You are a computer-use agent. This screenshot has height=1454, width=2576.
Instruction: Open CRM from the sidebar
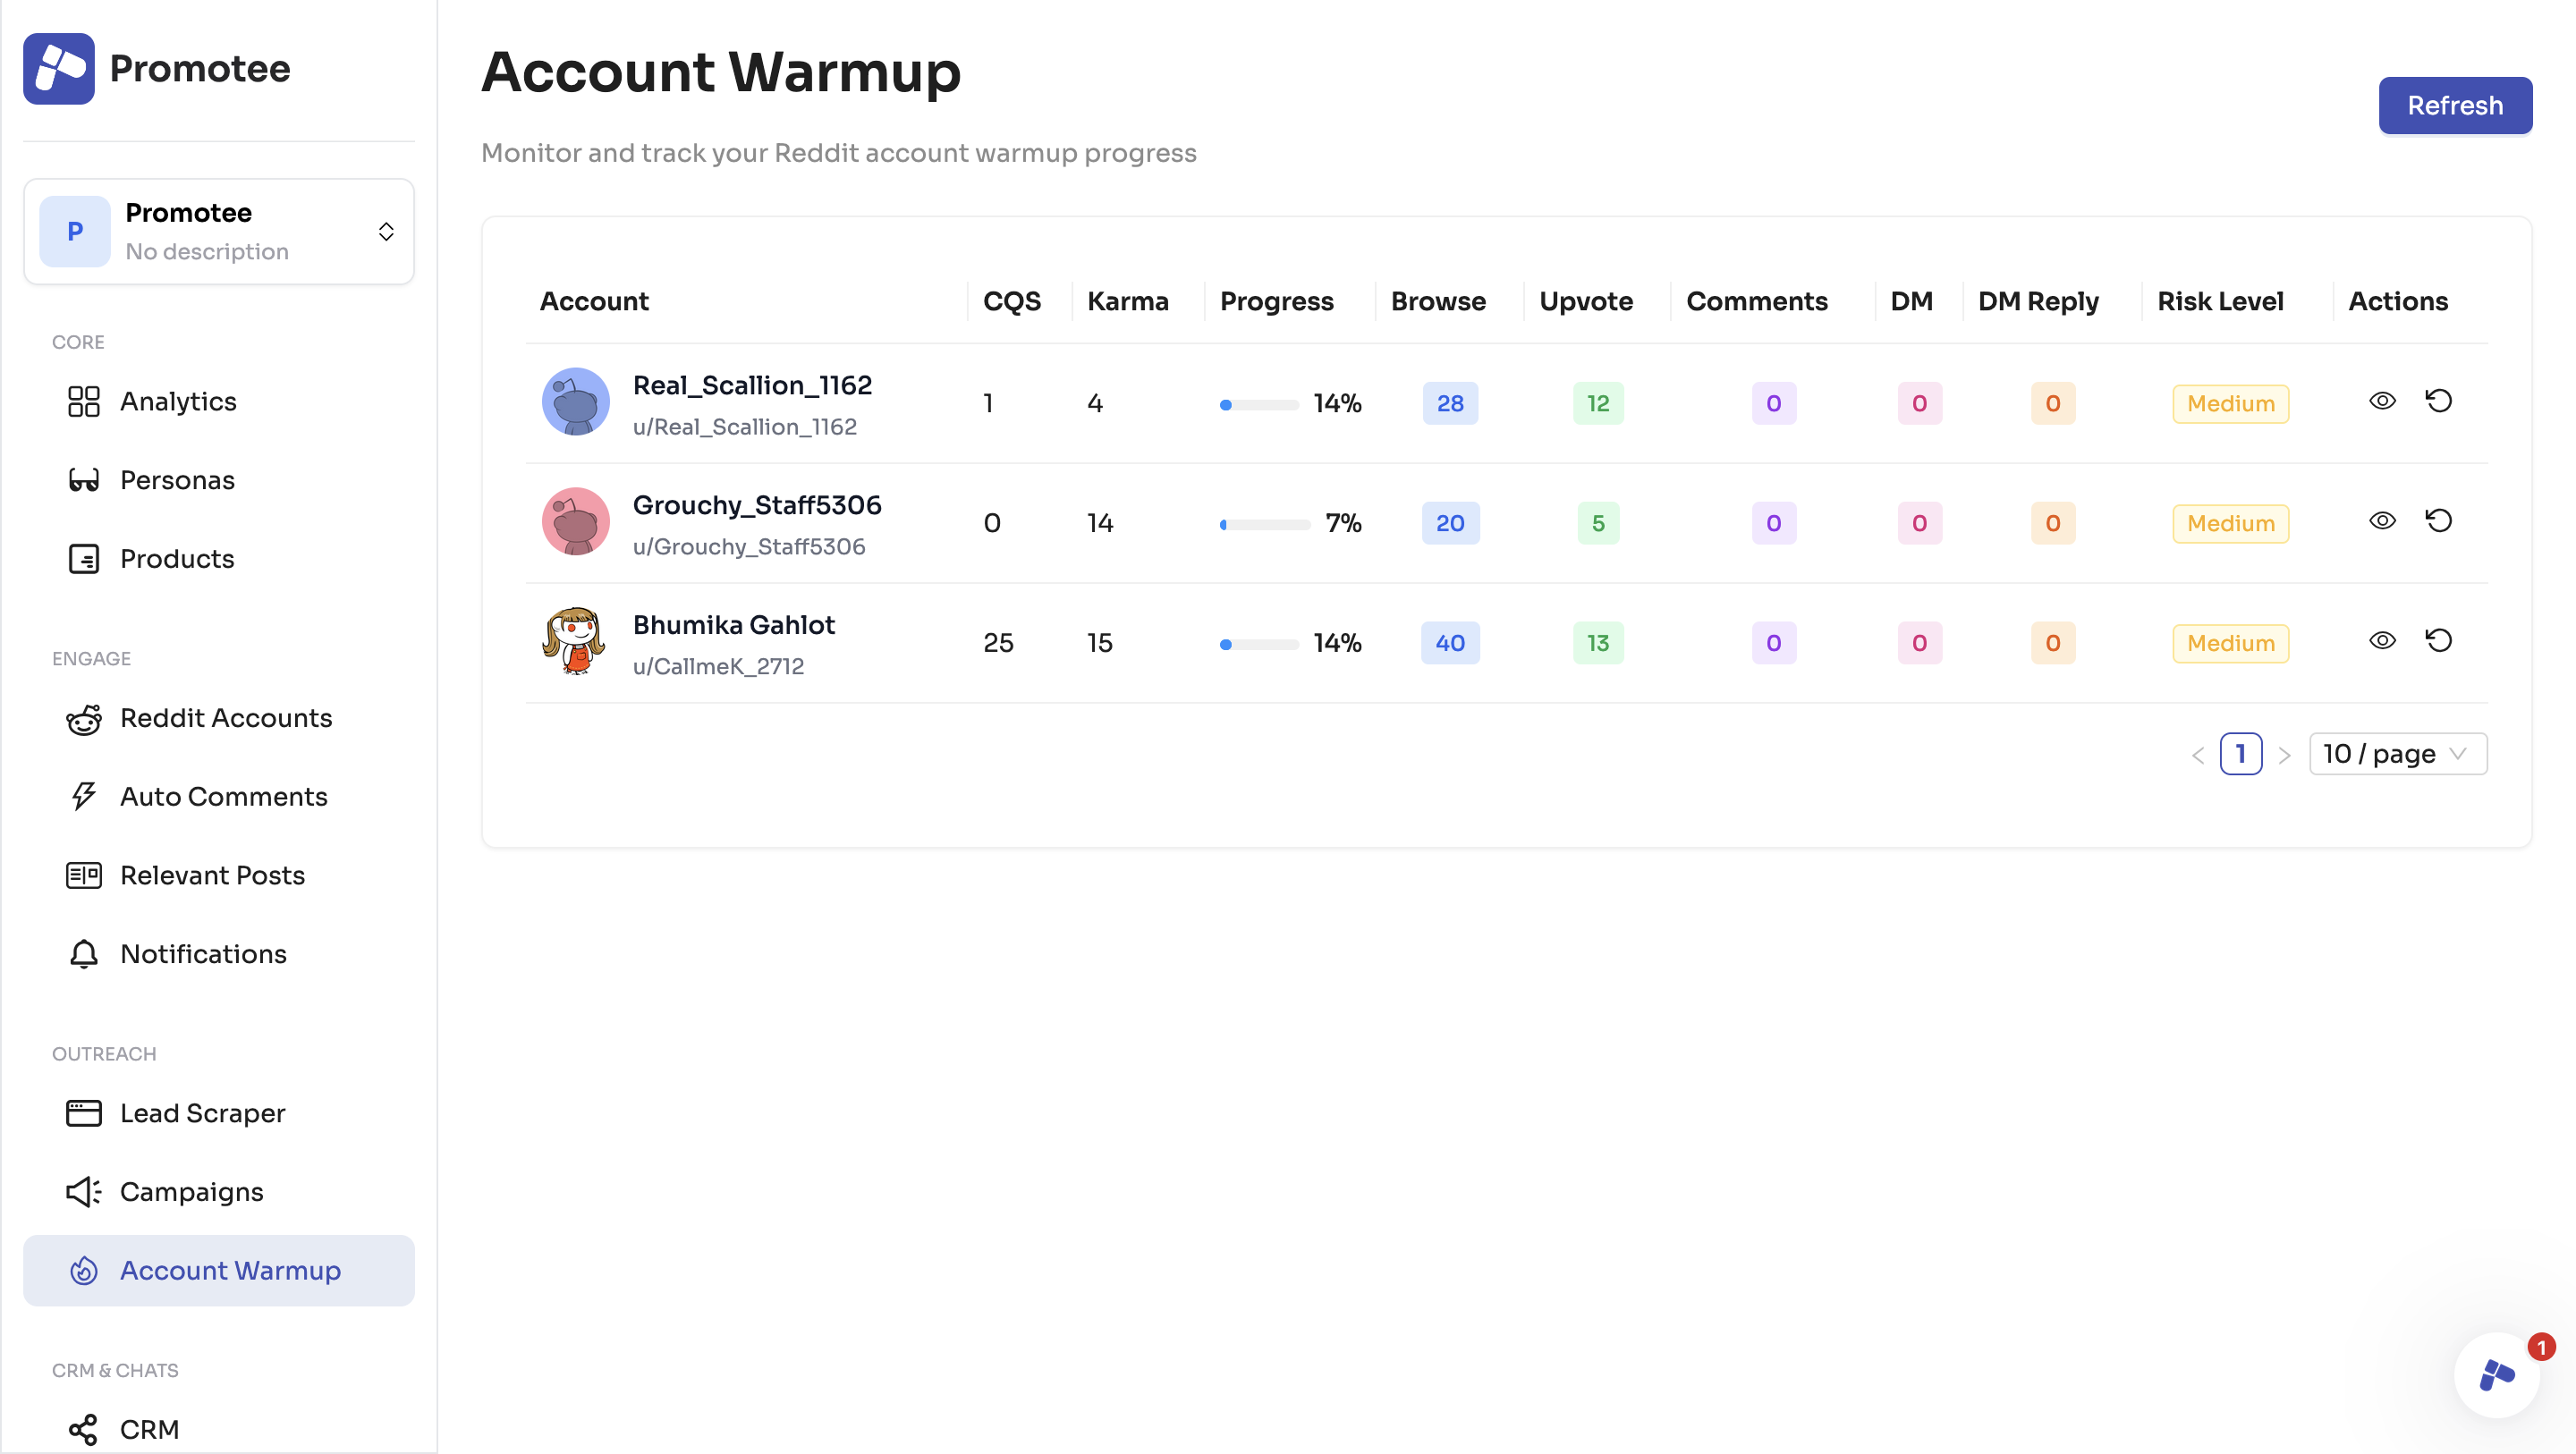[x=218, y=1430]
